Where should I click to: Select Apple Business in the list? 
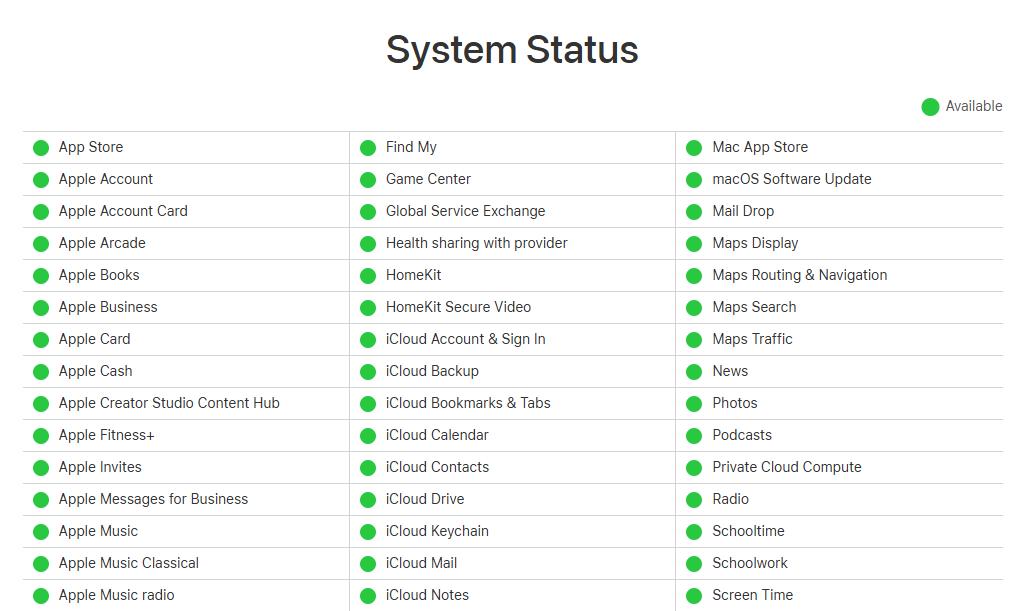(x=108, y=307)
